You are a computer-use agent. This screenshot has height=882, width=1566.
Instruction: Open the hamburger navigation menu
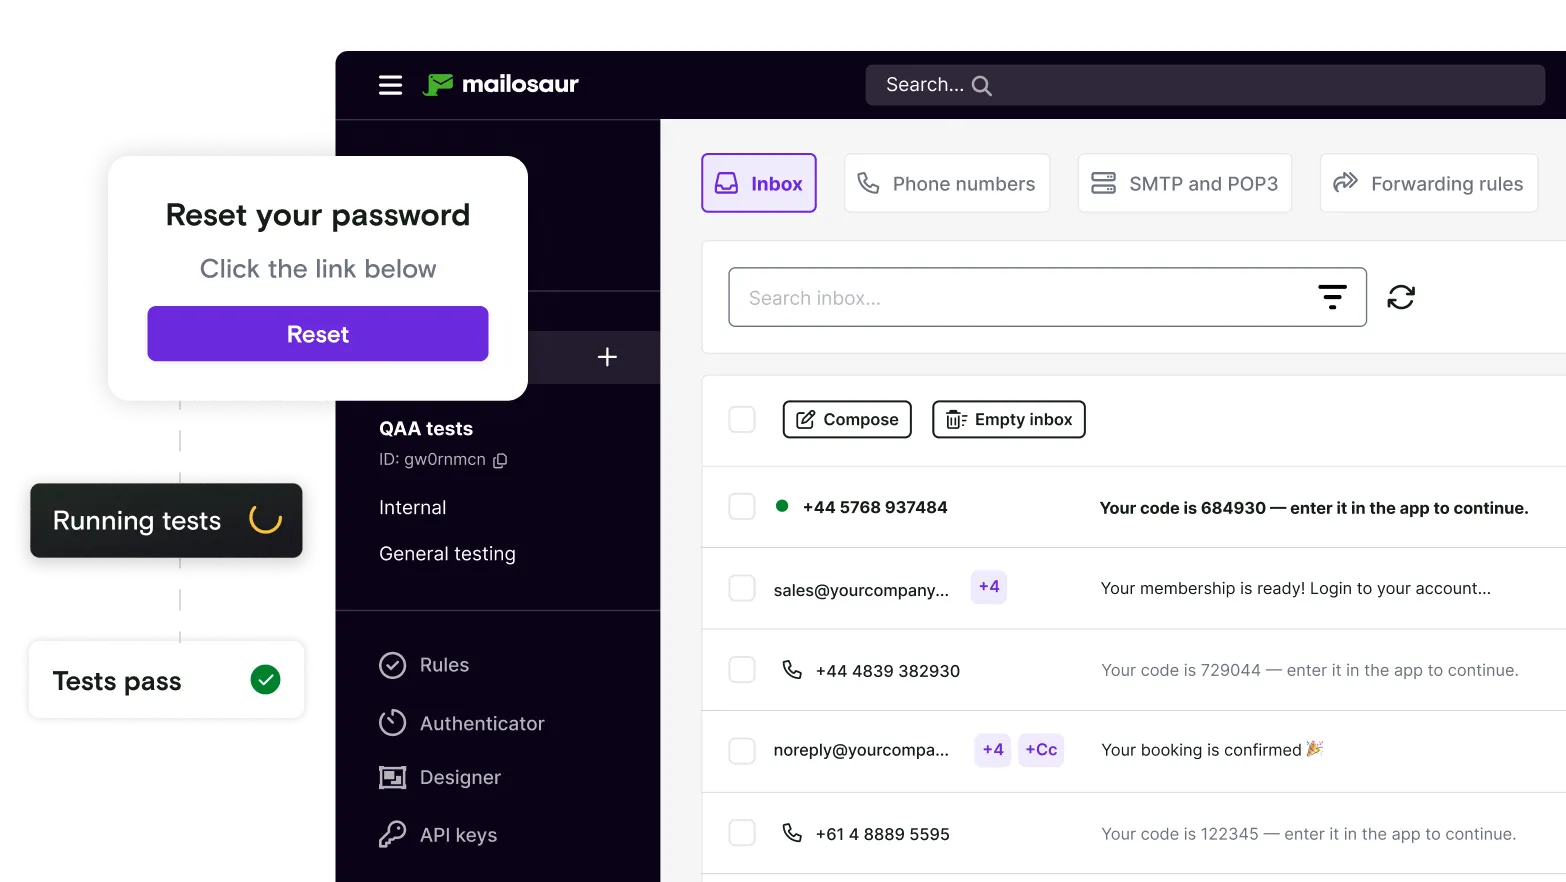390,85
